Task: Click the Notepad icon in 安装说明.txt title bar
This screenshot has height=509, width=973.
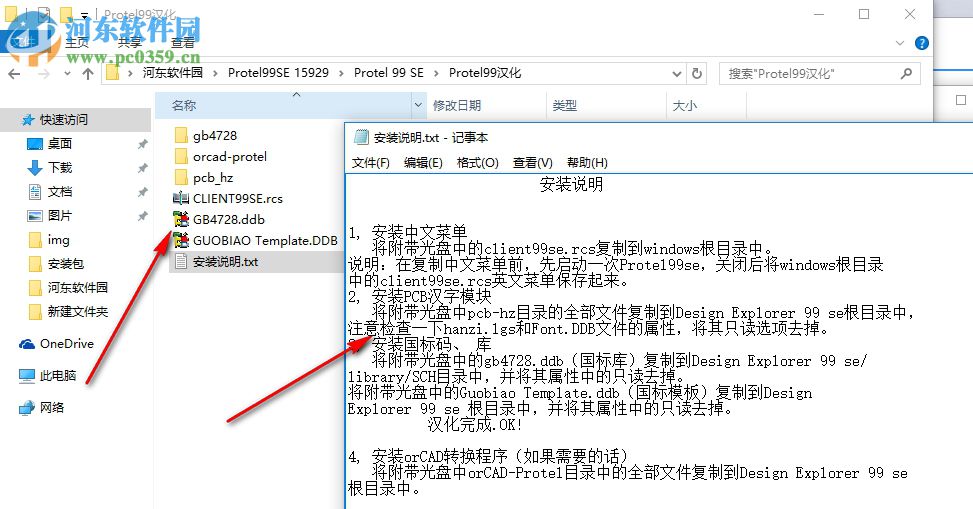Action: [x=361, y=138]
